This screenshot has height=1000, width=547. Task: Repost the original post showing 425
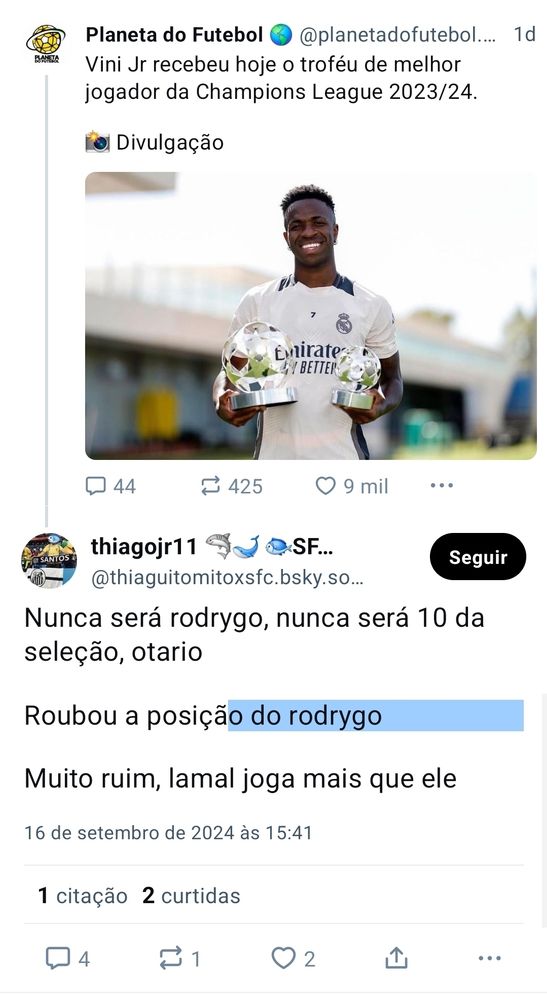[231, 487]
